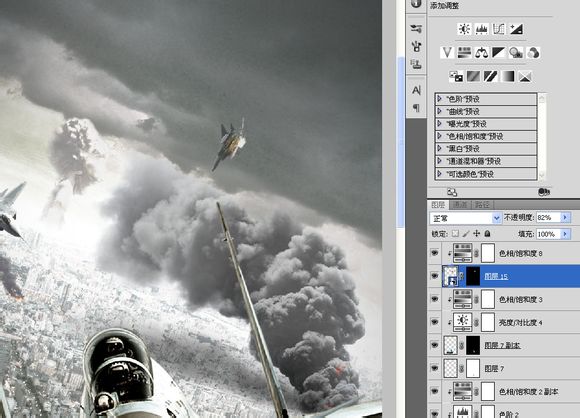Toggle clip-to-layer at Adjustments panel bottom right
The width and height of the screenshot is (580, 418).
click(x=544, y=192)
